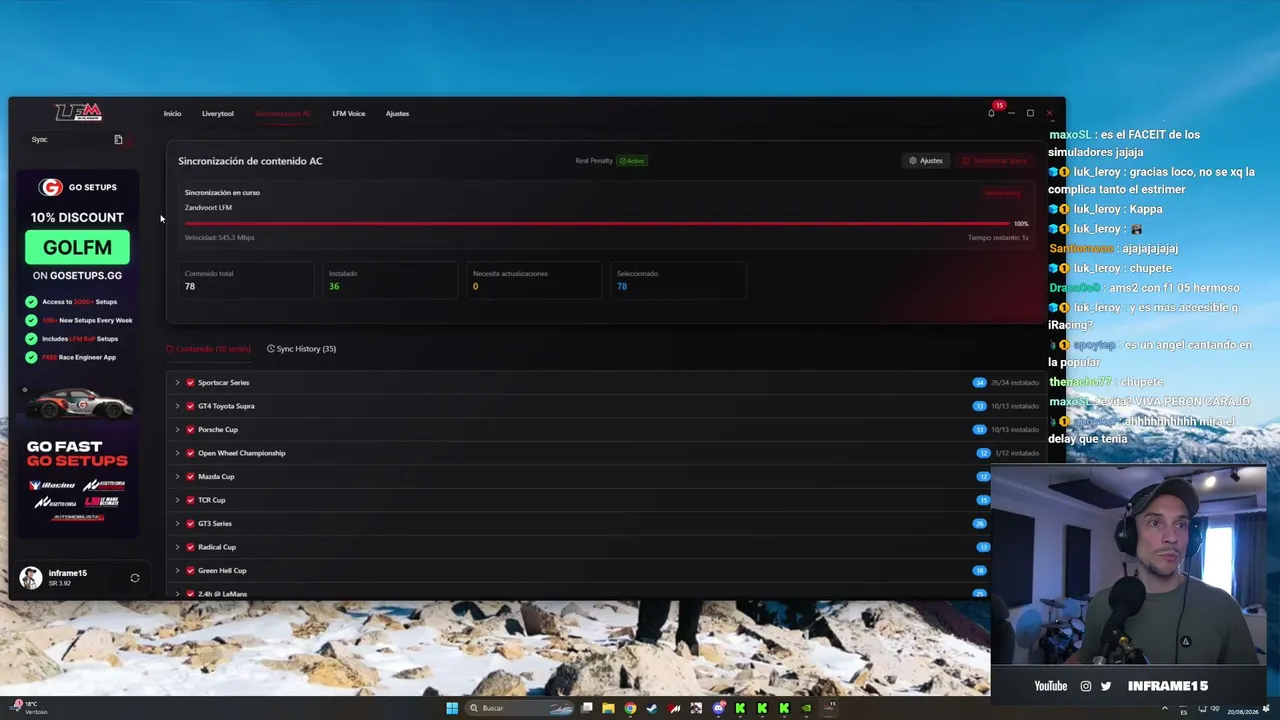Expand the TCR Cup row
Viewport: 1280px width, 720px height.
pyautogui.click(x=177, y=500)
